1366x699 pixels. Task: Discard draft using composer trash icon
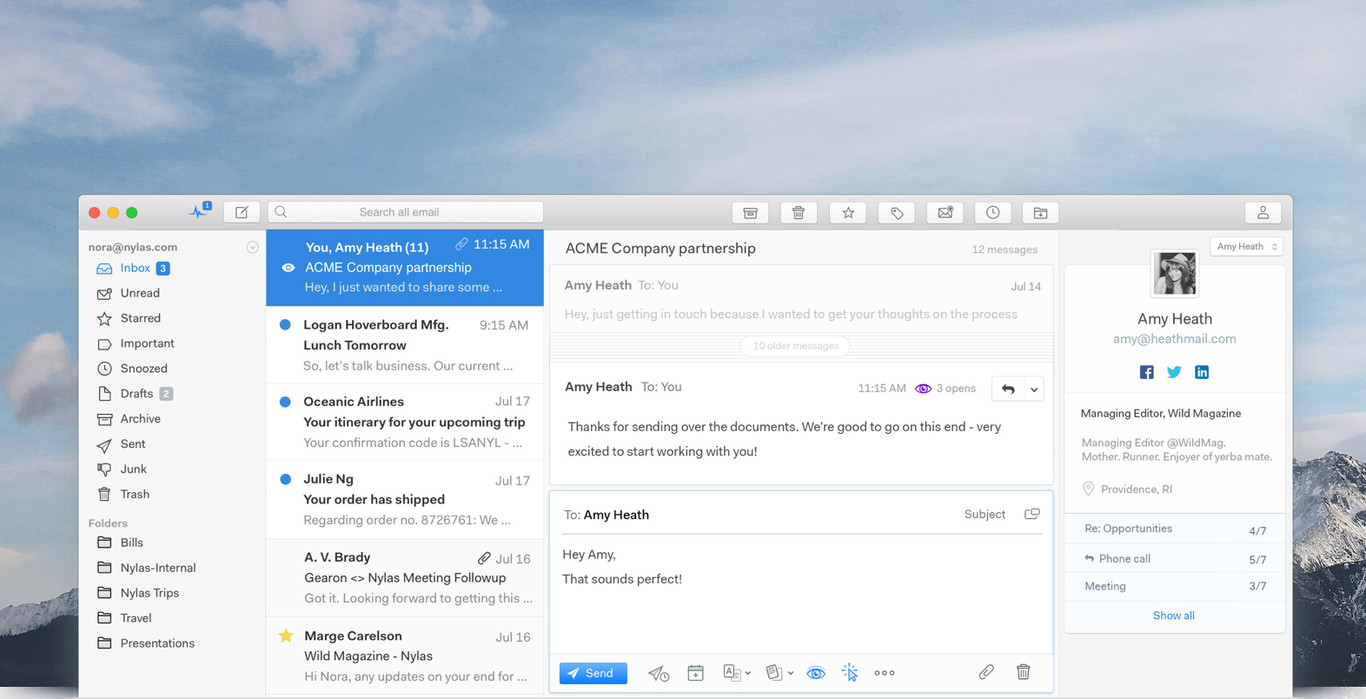tap(1023, 673)
